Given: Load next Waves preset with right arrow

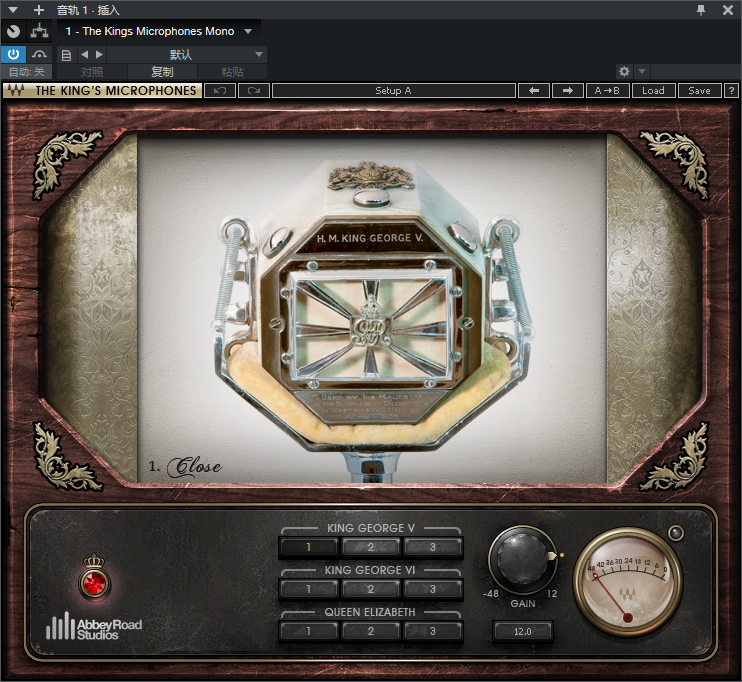Looking at the screenshot, I should pos(568,90).
